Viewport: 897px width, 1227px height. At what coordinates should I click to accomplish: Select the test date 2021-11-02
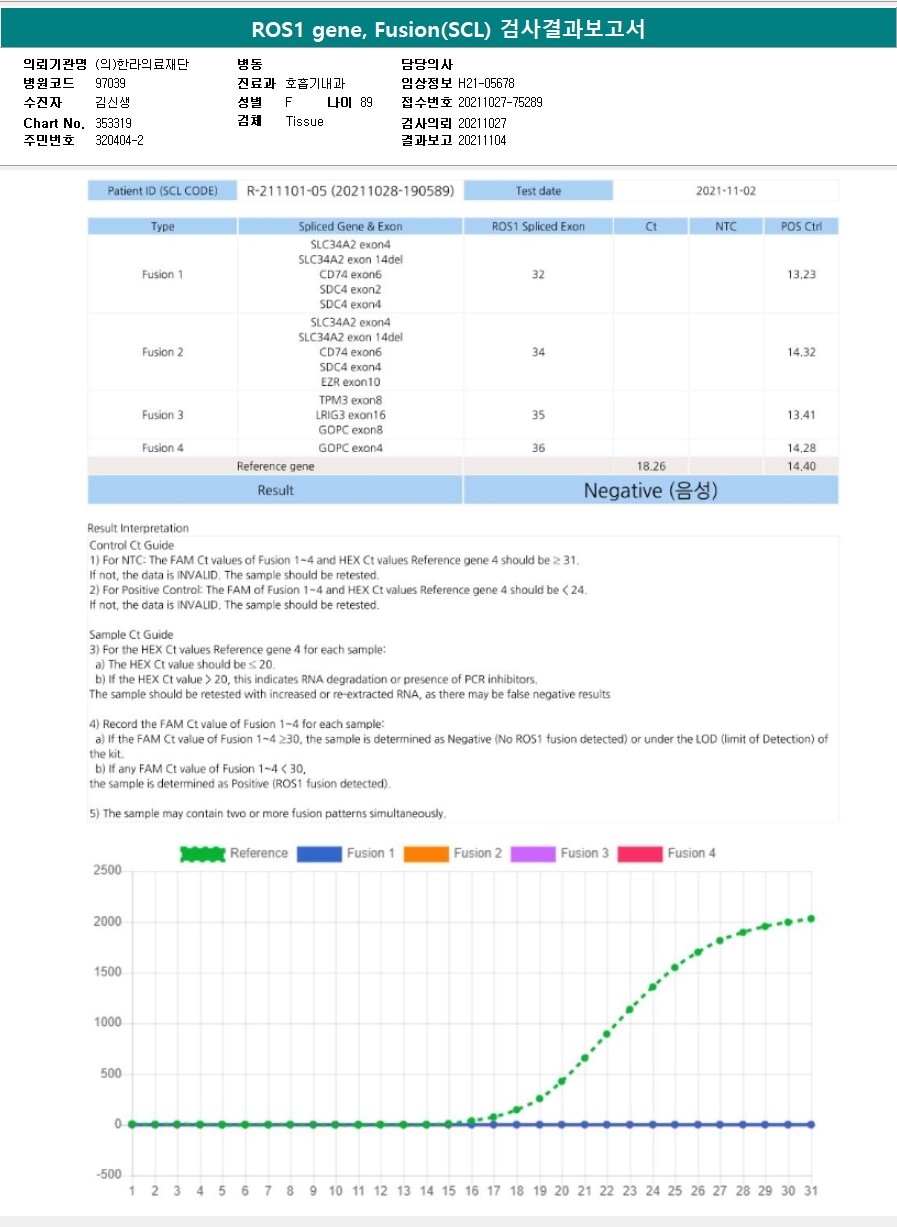(726, 190)
